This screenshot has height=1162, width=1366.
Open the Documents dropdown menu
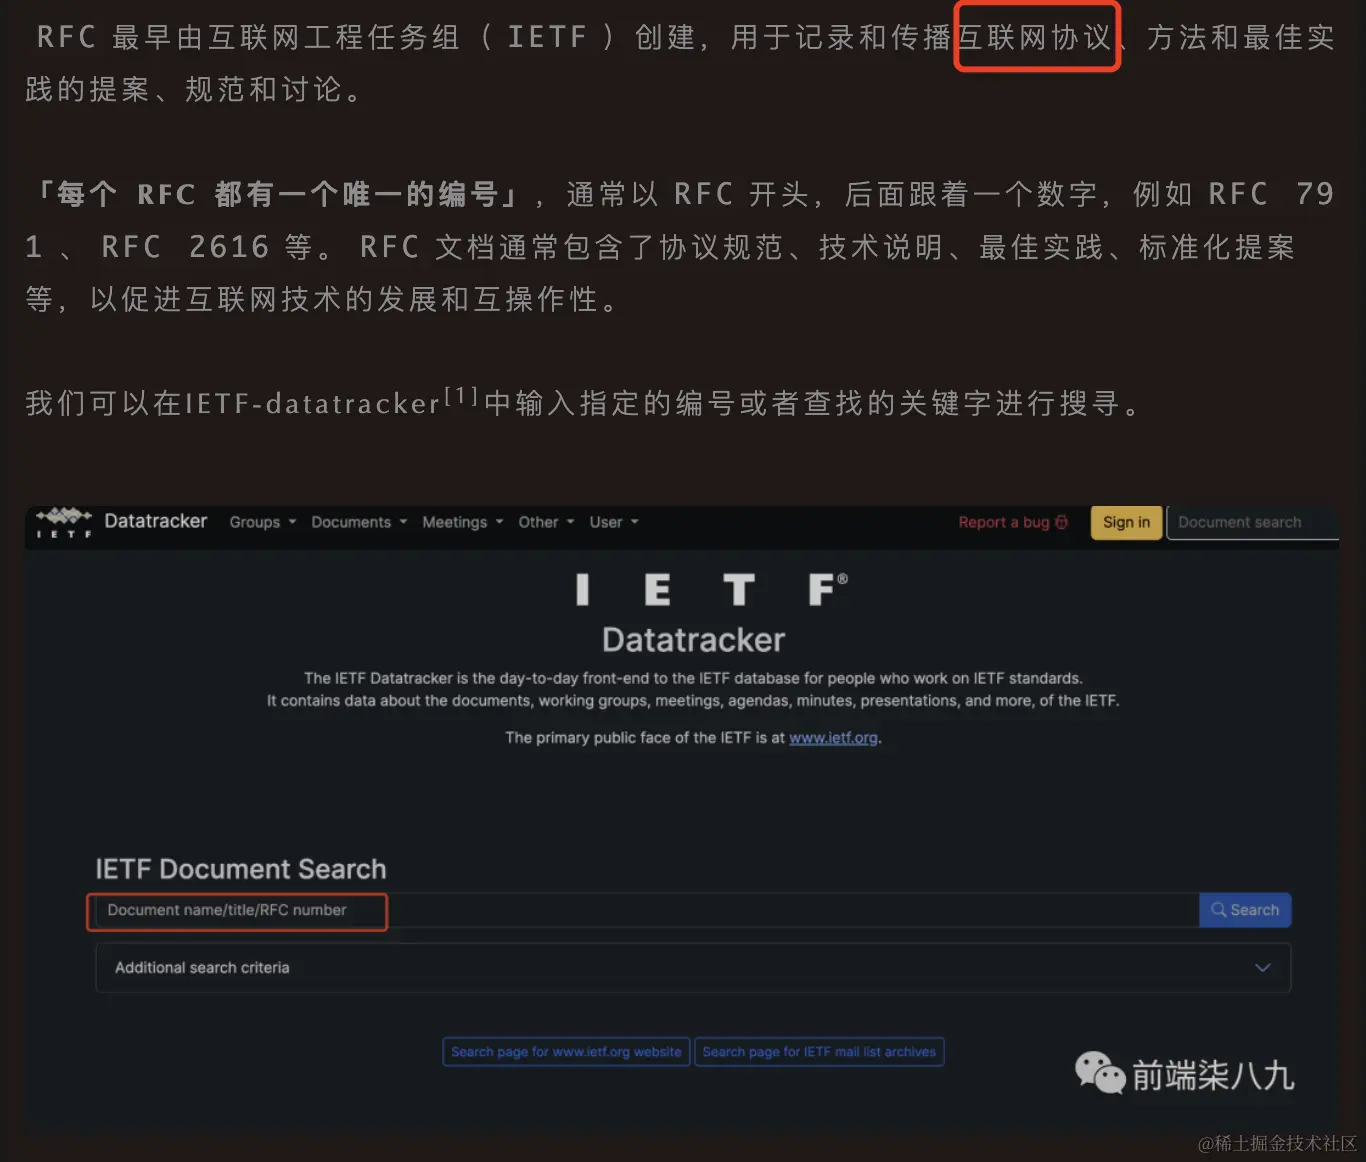[x=359, y=522]
